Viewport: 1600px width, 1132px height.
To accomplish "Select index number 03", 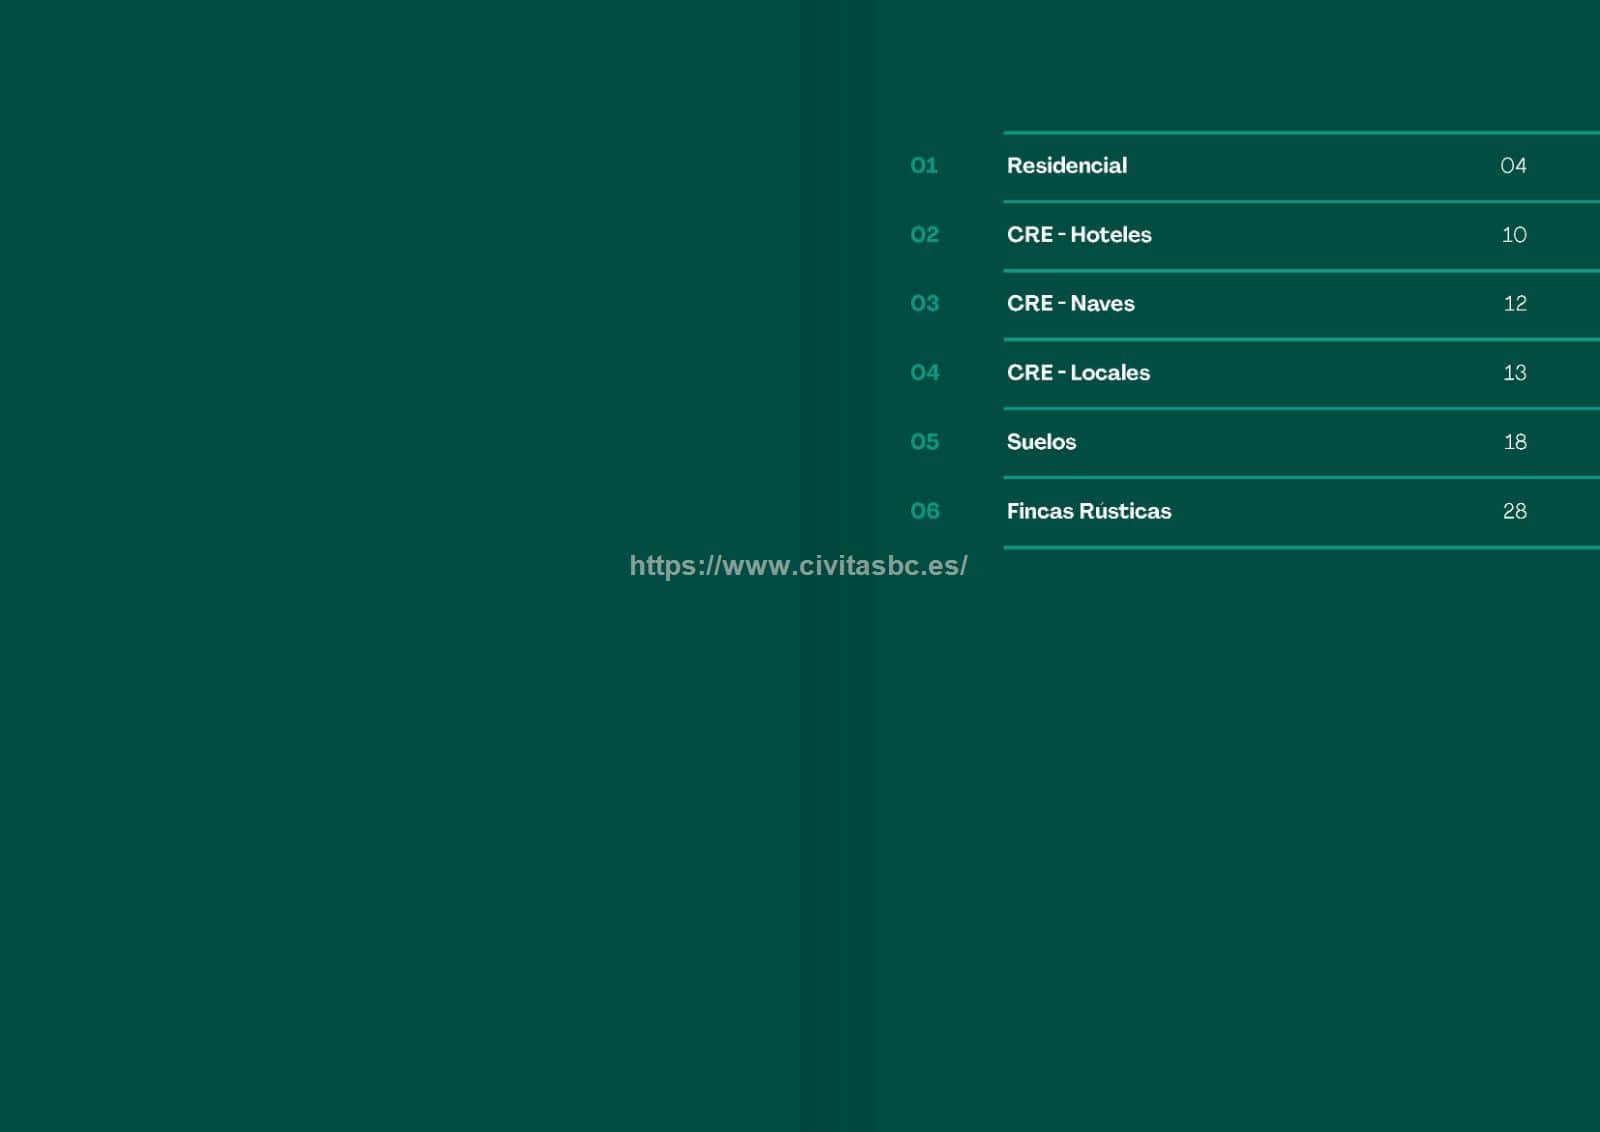I will (924, 304).
